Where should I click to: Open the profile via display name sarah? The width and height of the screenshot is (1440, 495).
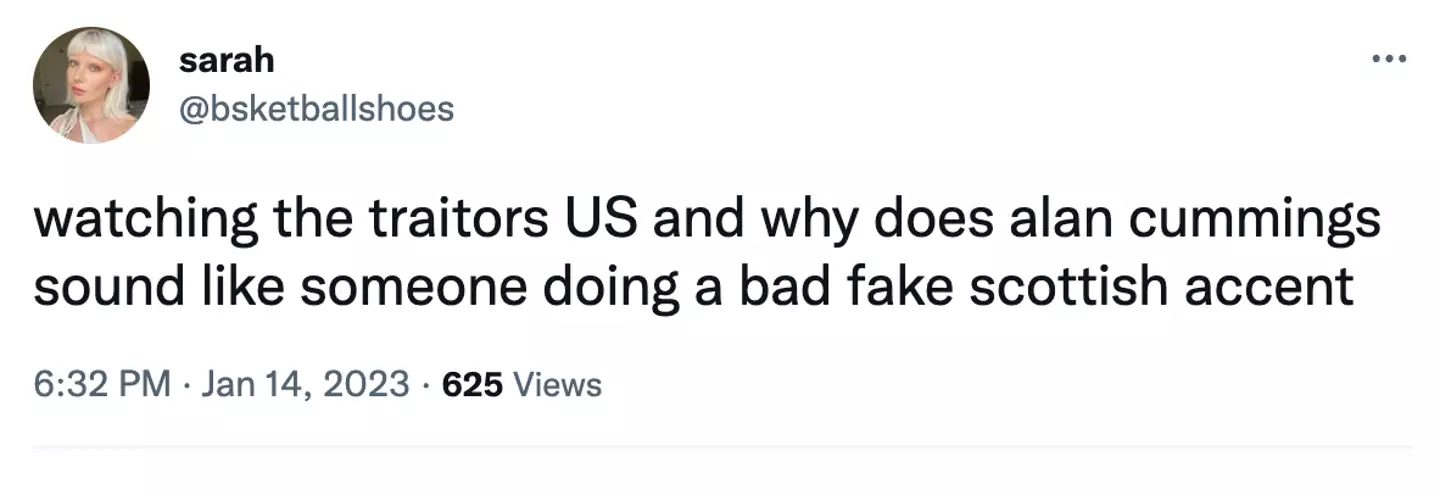pyautogui.click(x=226, y=60)
